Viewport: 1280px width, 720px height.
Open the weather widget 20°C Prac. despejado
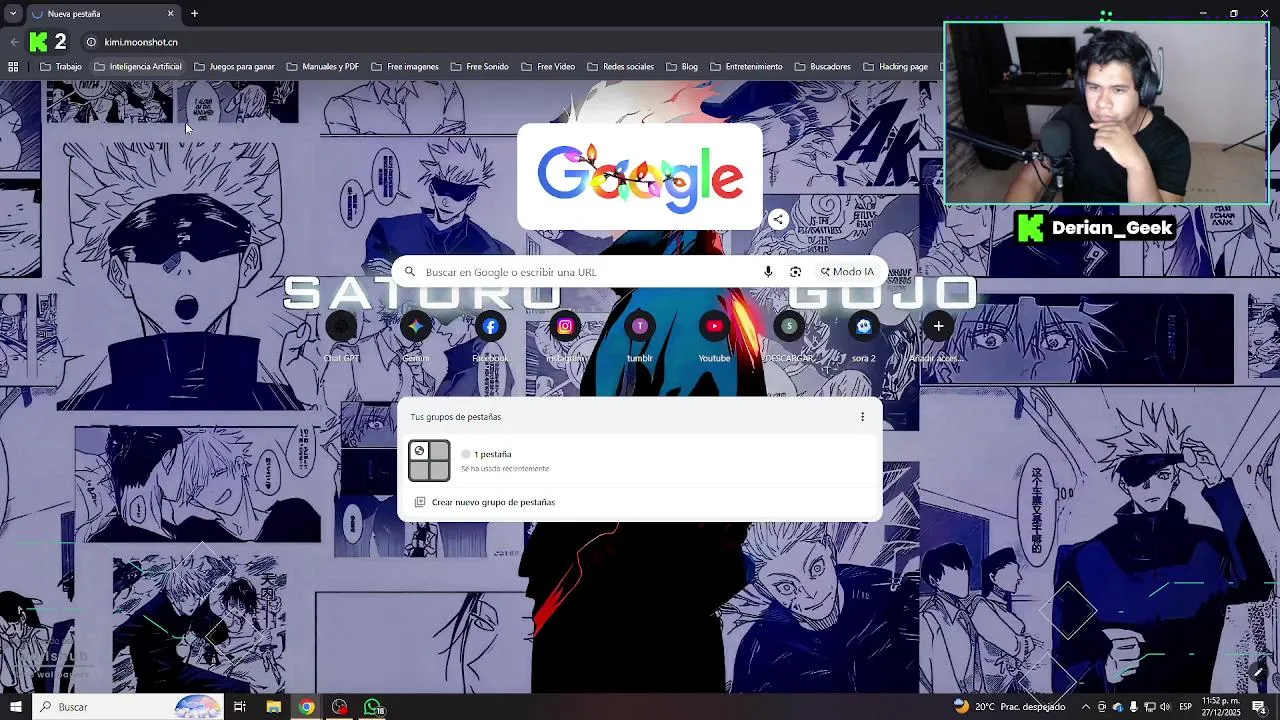tap(1010, 707)
